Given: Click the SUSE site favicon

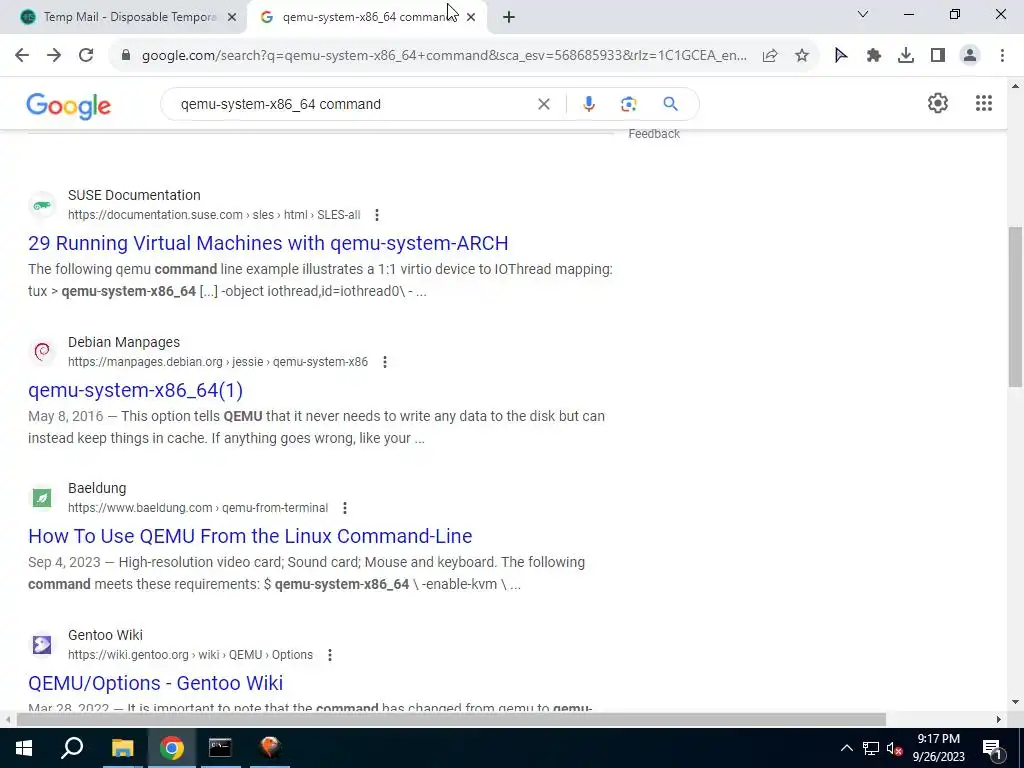Looking at the screenshot, I should click(42, 205).
